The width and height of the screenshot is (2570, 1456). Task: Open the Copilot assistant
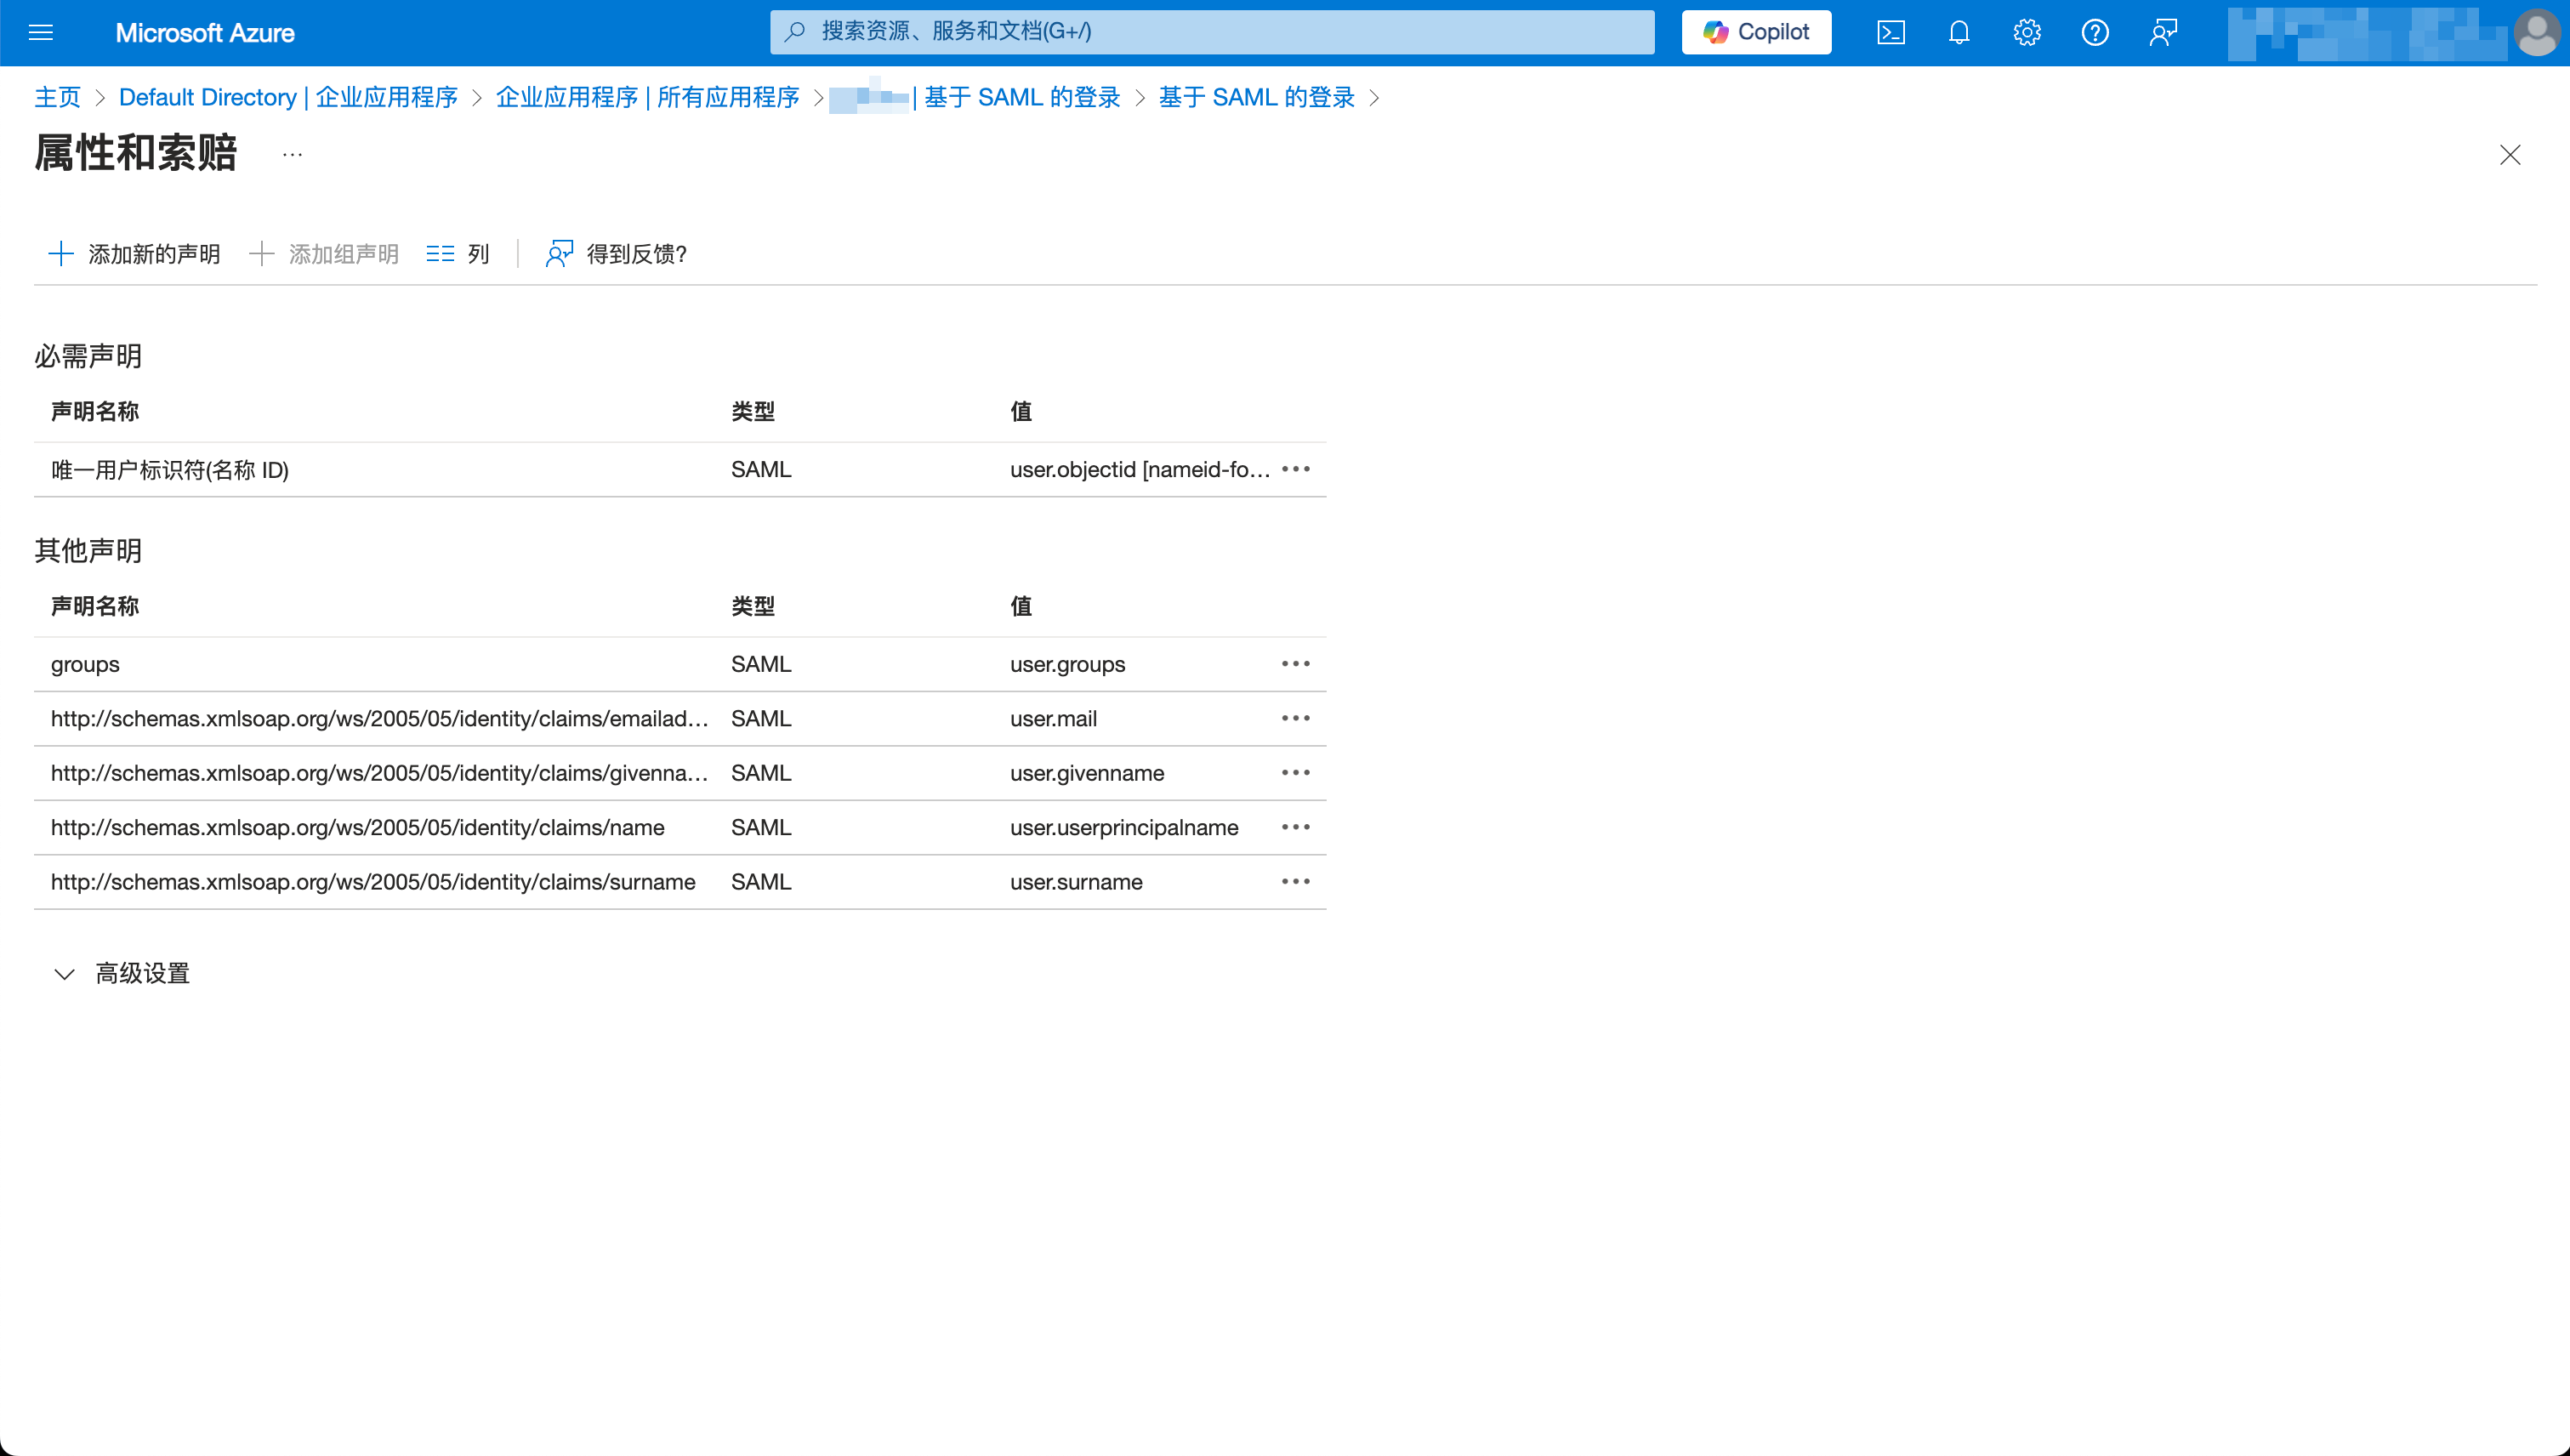click(x=1755, y=32)
